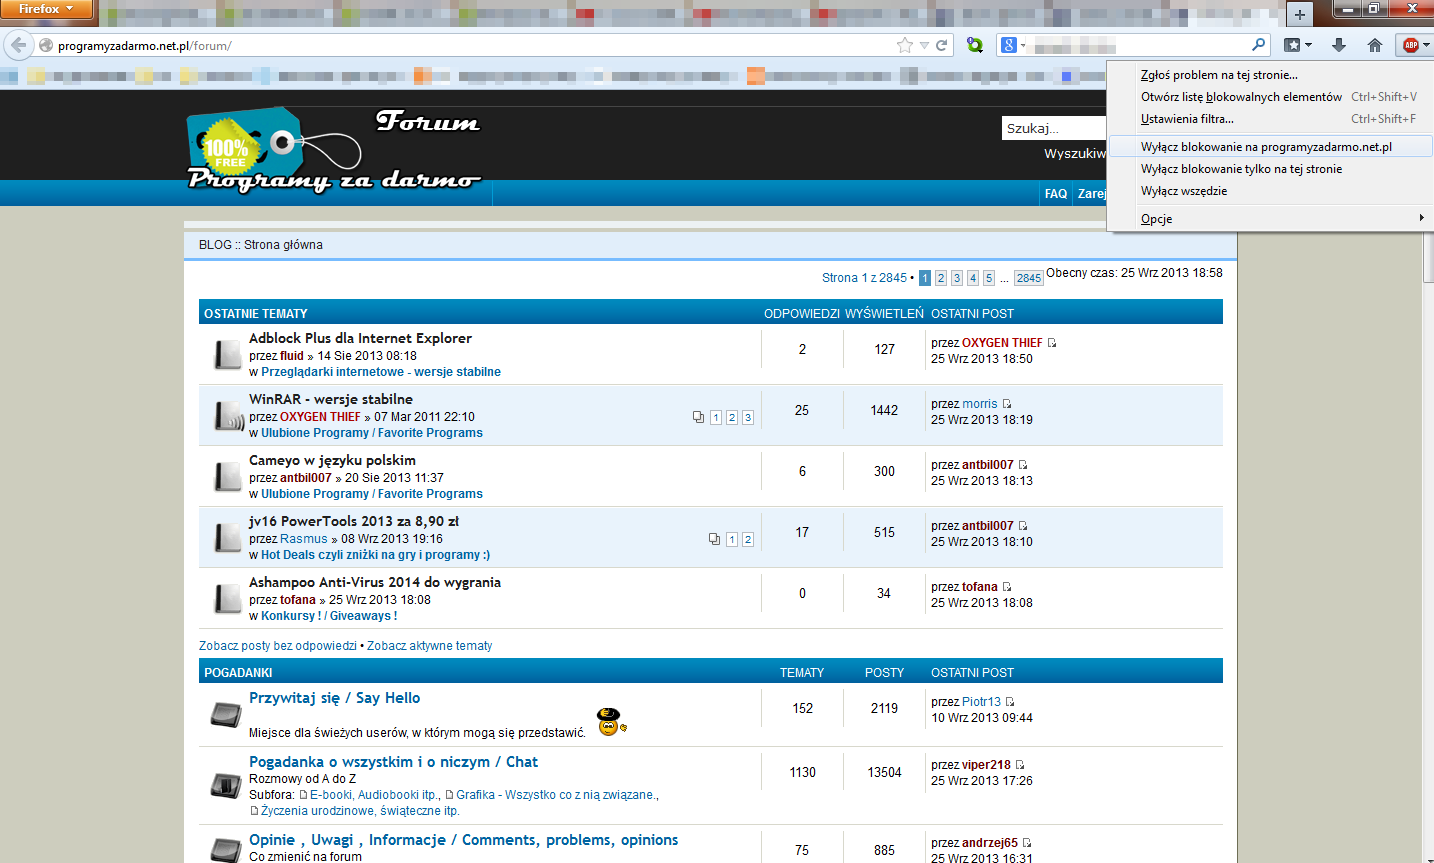This screenshot has width=1434, height=863.
Task: View latest post icon next to tofana
Action: (x=1007, y=587)
